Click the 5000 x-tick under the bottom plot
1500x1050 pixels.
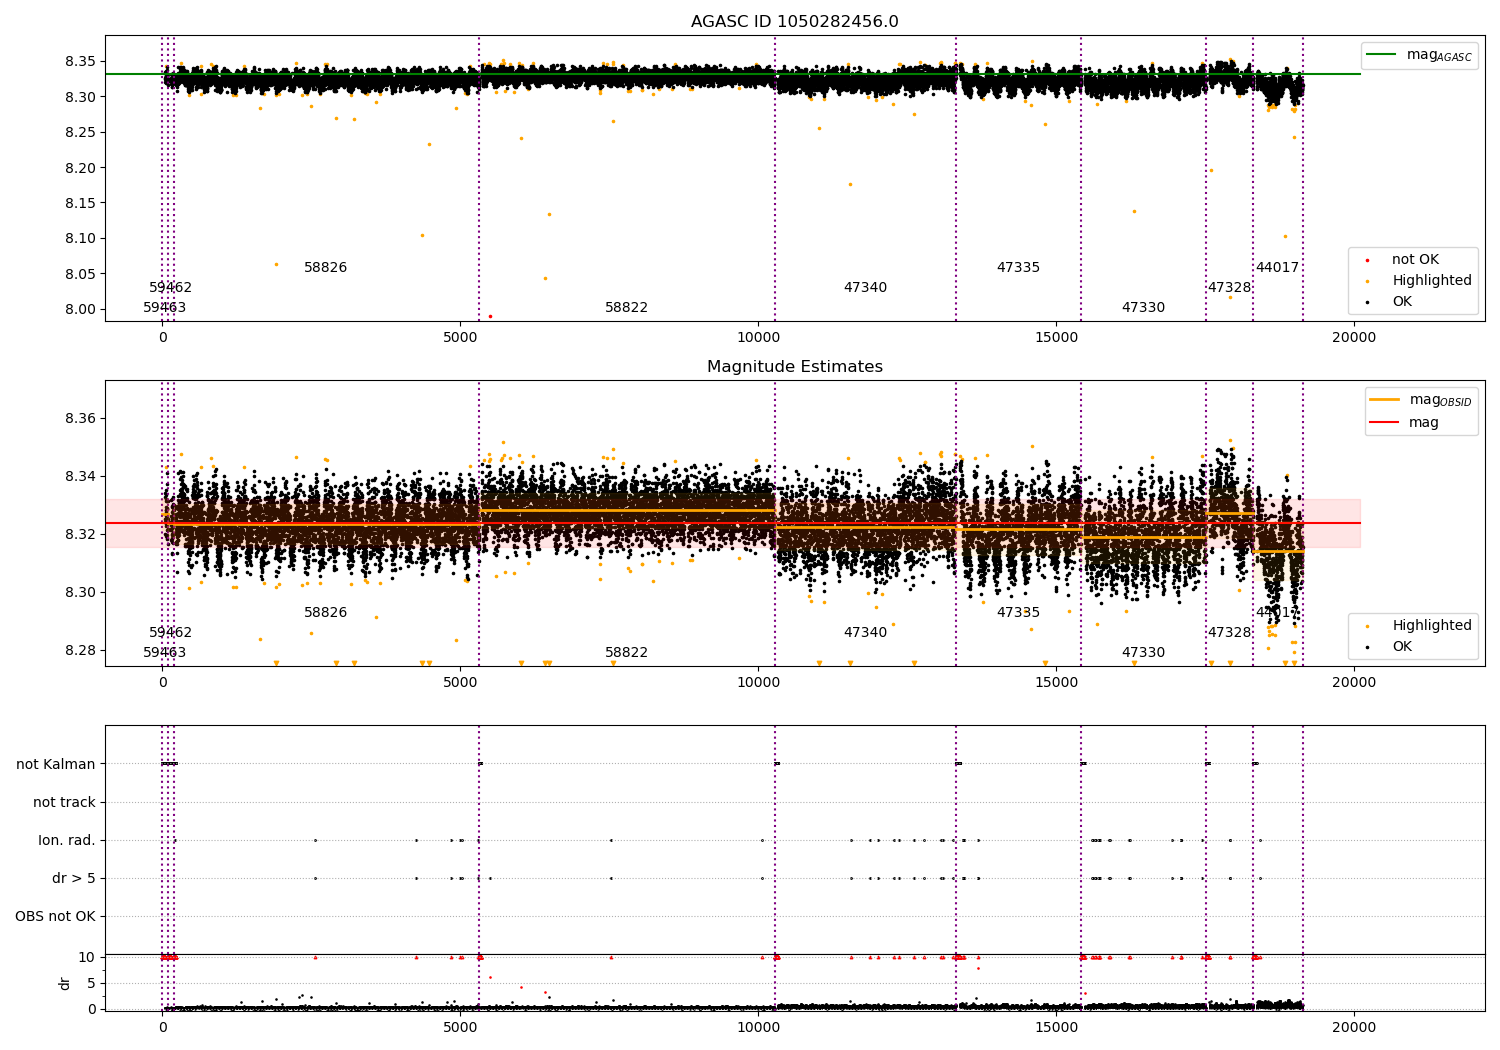[460, 1027]
